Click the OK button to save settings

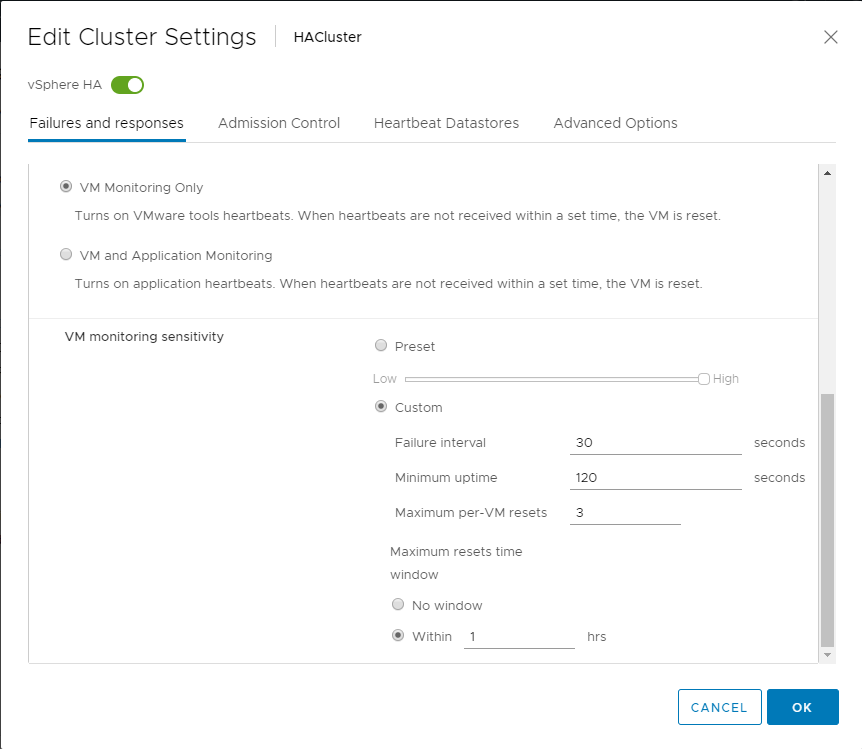pos(802,707)
